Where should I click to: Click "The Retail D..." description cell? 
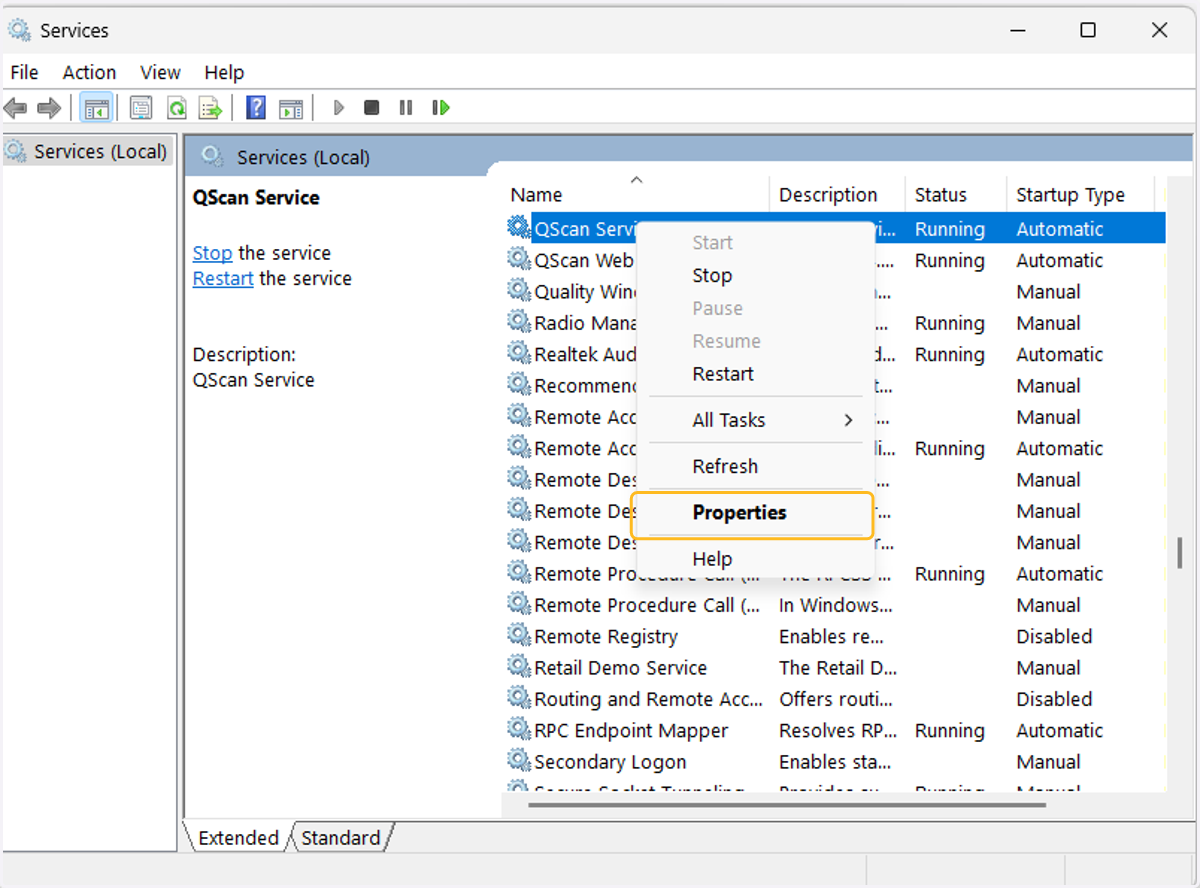point(837,667)
